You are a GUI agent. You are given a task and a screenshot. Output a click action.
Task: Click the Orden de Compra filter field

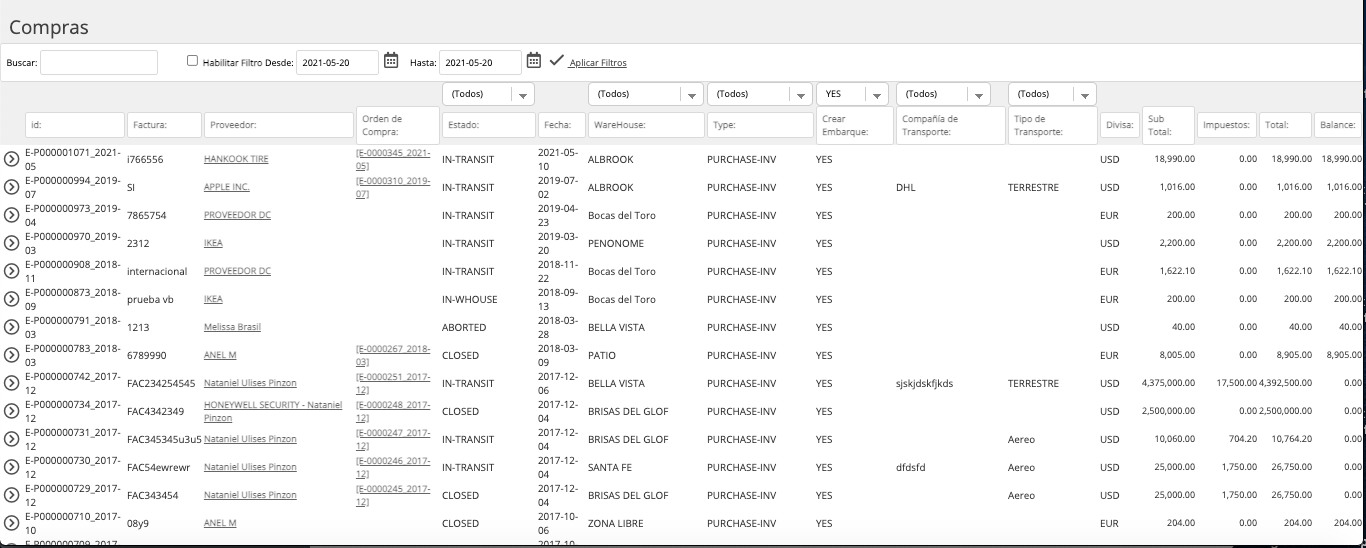pos(397,125)
